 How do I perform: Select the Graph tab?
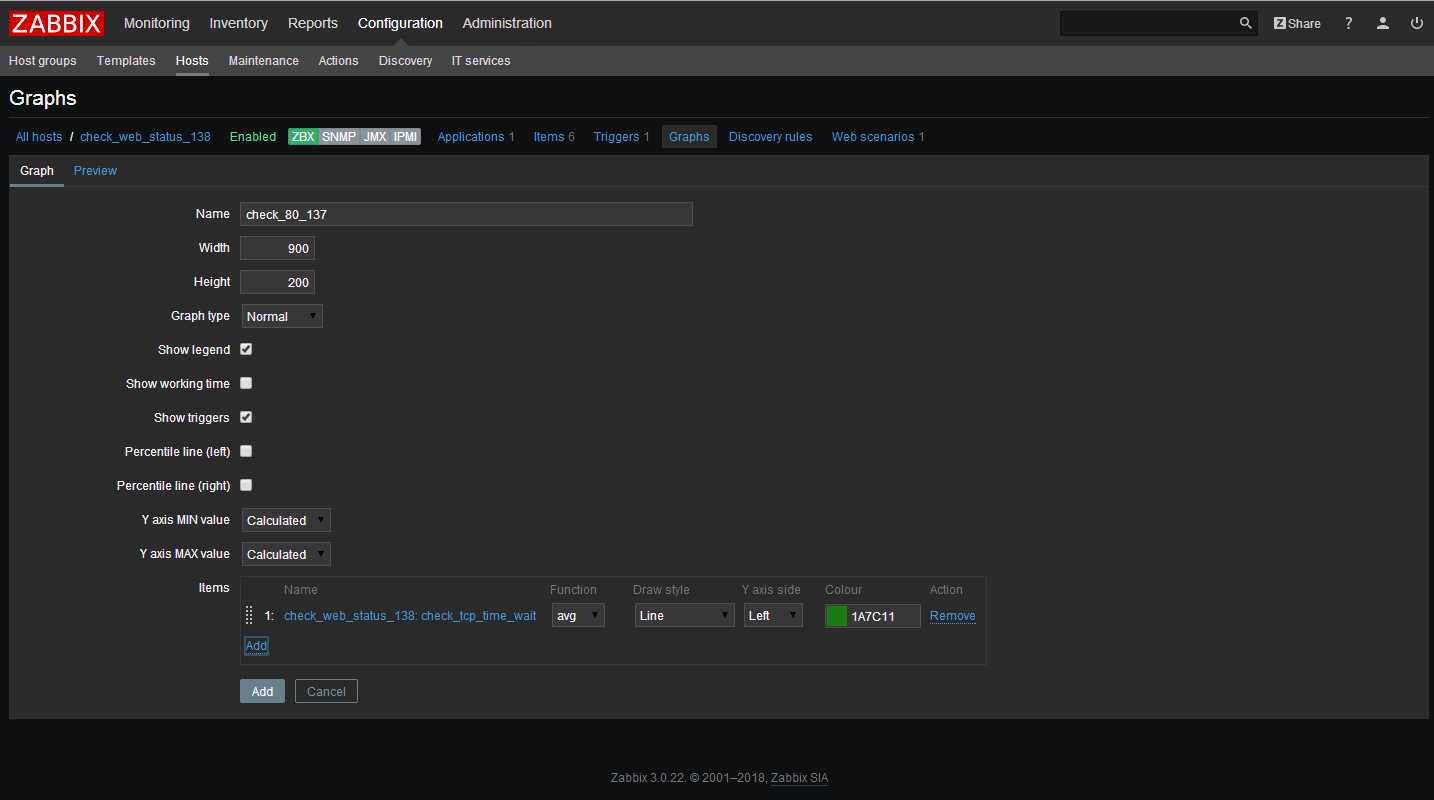coord(37,171)
